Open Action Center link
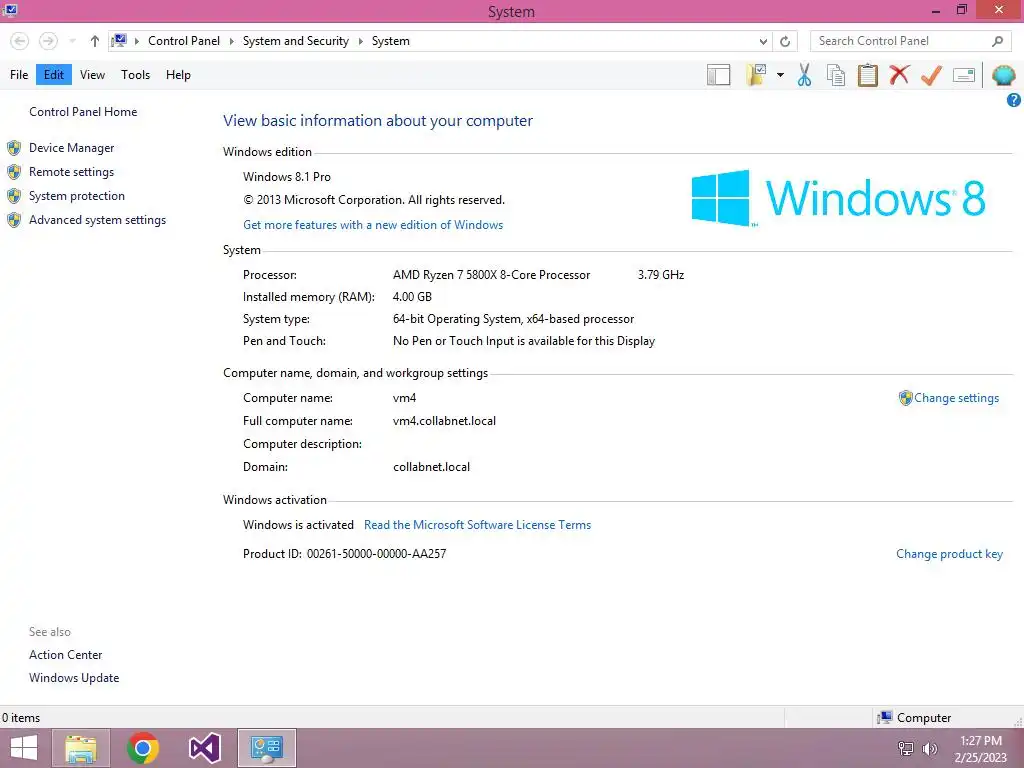Screen dimensions: 1024x768 (x=65, y=655)
